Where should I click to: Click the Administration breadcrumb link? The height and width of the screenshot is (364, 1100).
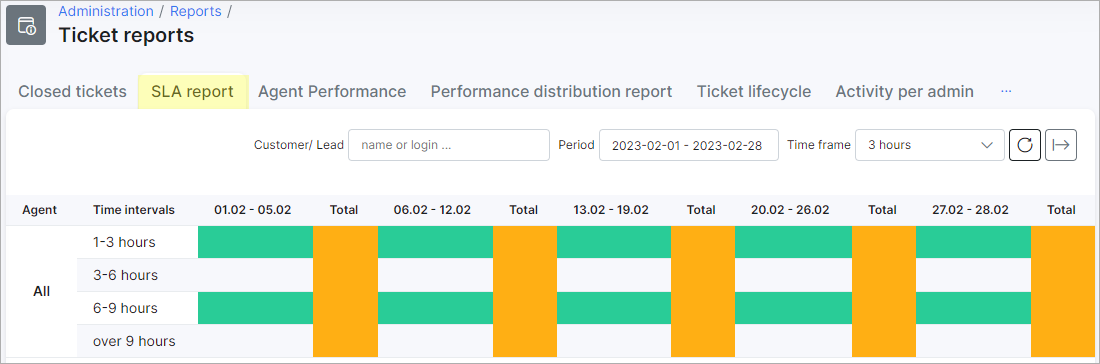click(106, 11)
